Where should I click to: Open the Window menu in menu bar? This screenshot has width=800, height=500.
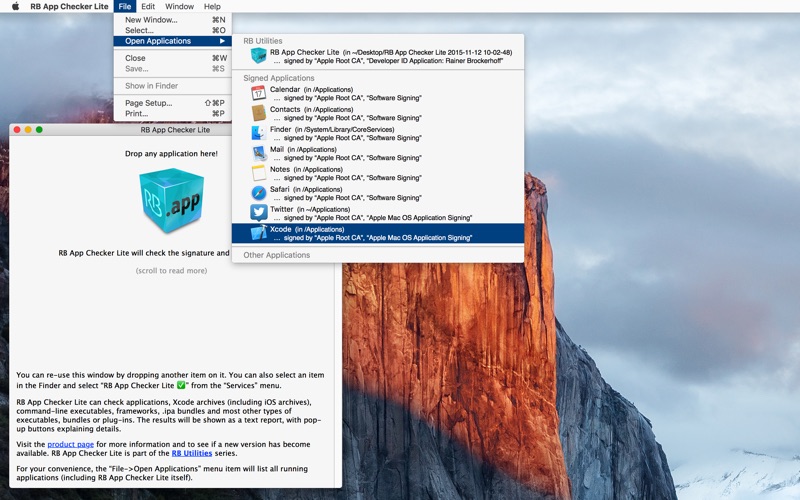[180, 6]
